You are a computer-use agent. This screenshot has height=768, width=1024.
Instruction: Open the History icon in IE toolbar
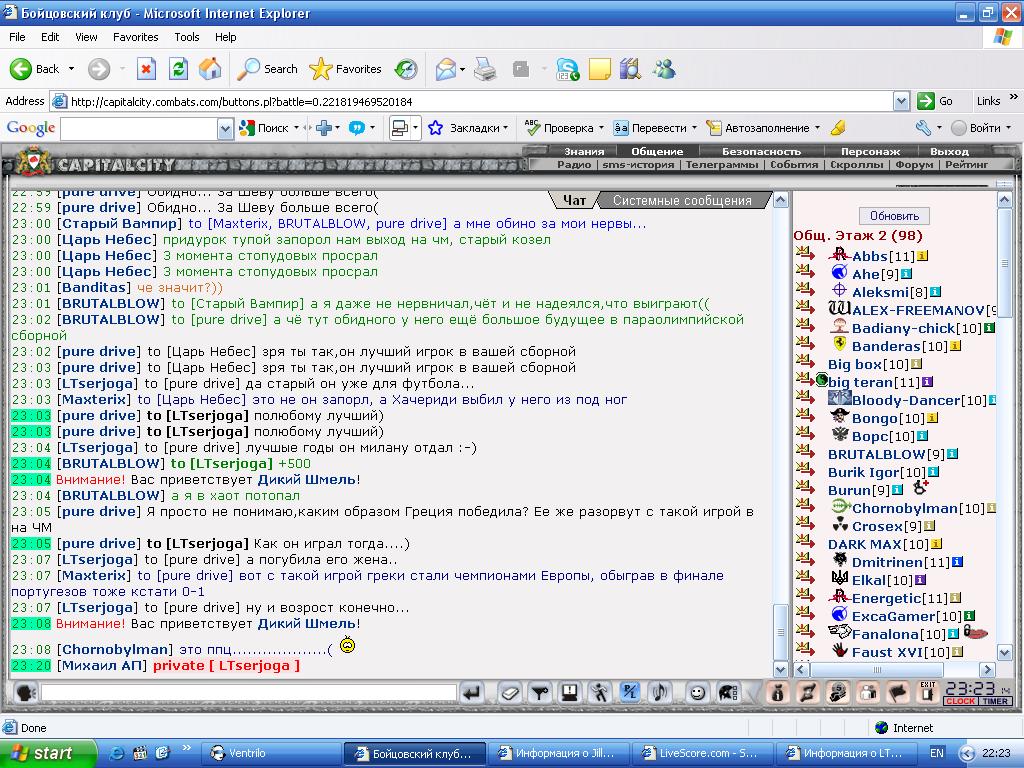[x=406, y=69]
